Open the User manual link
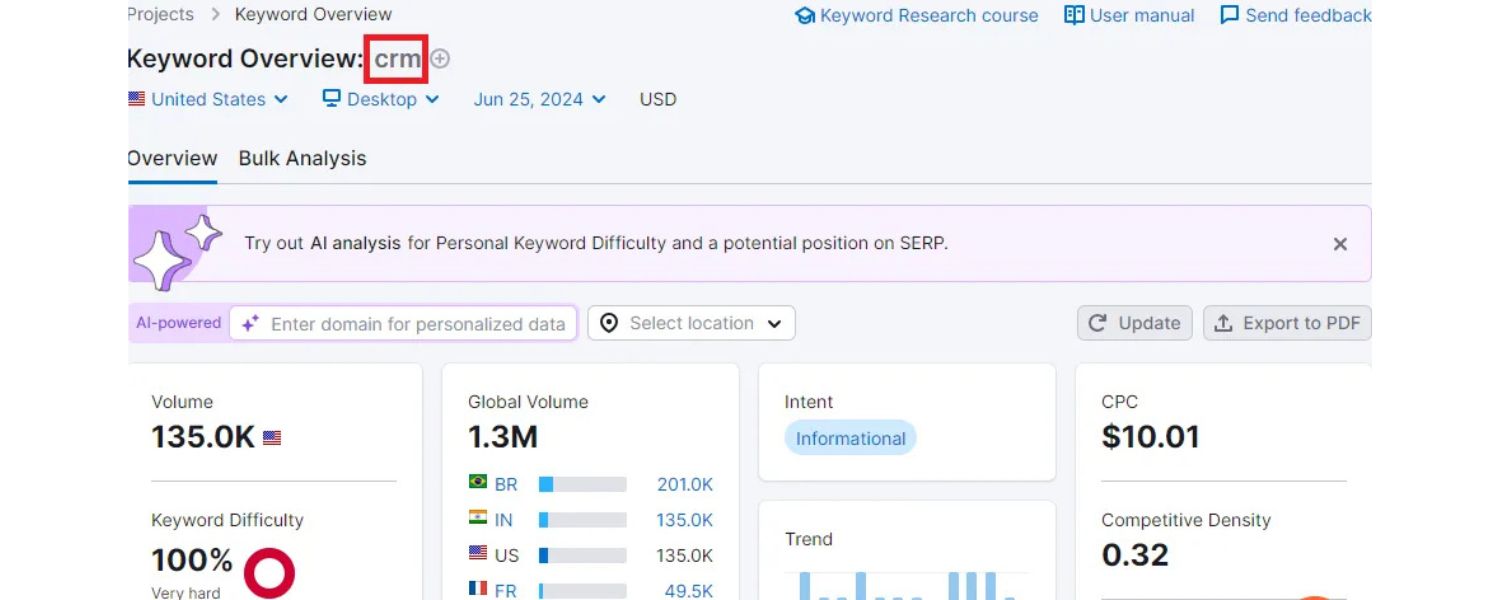 [x=1130, y=16]
